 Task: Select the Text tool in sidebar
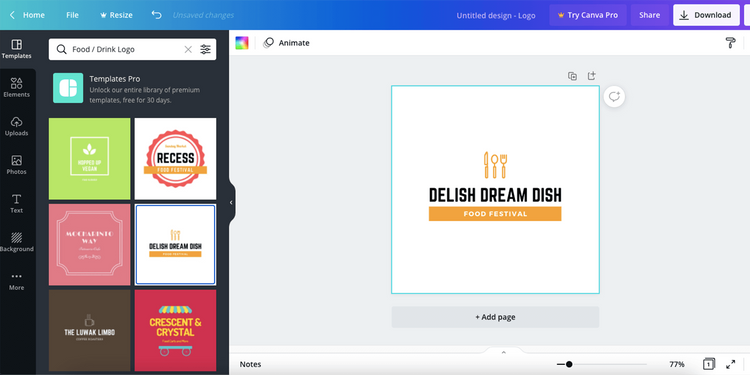pos(17,203)
